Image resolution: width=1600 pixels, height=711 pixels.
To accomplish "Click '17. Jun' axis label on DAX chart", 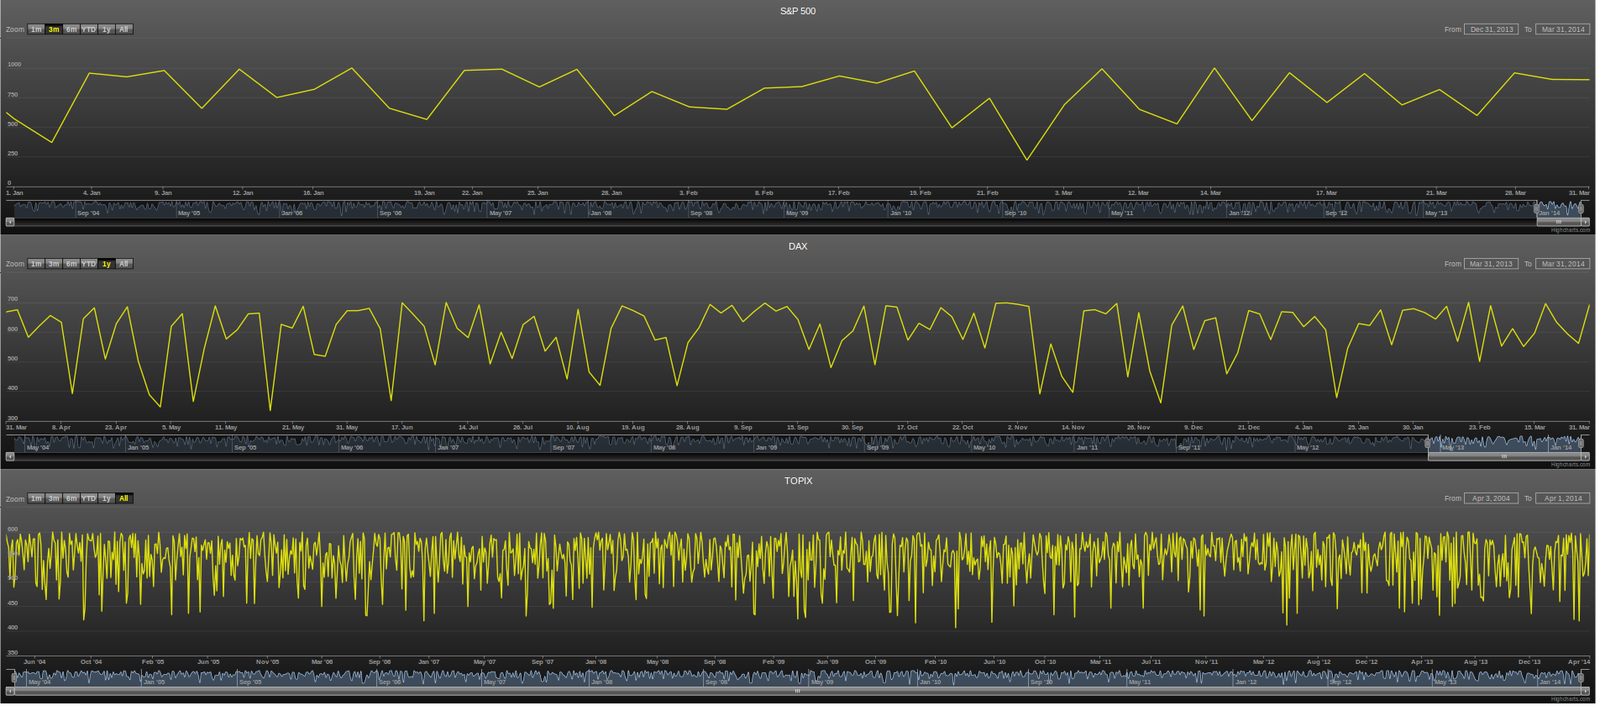I will coord(401,427).
